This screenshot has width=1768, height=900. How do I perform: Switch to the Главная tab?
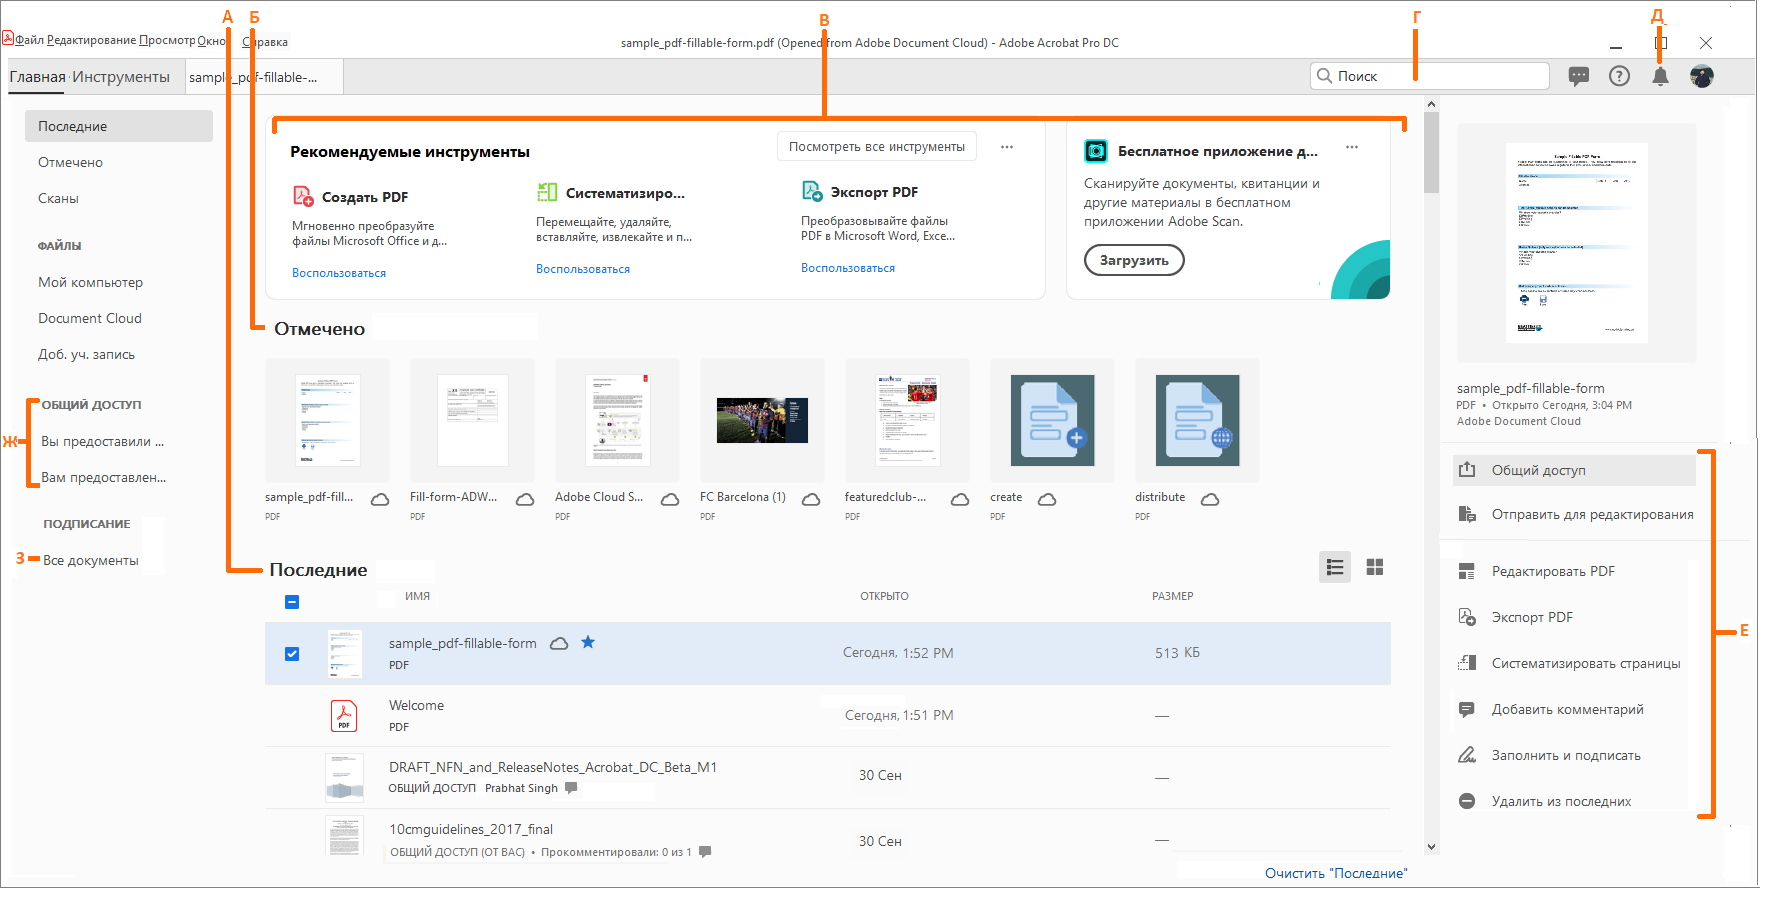point(37,77)
